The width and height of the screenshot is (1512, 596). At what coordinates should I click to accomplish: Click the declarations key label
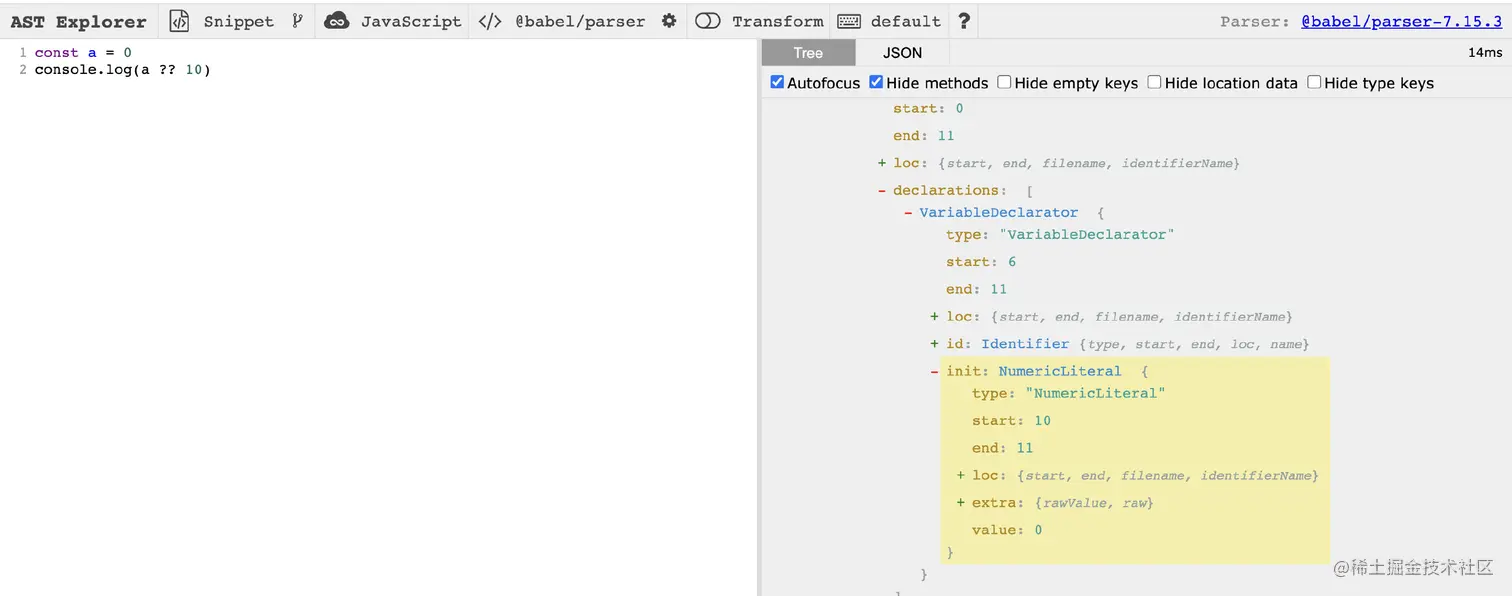[x=946, y=190]
